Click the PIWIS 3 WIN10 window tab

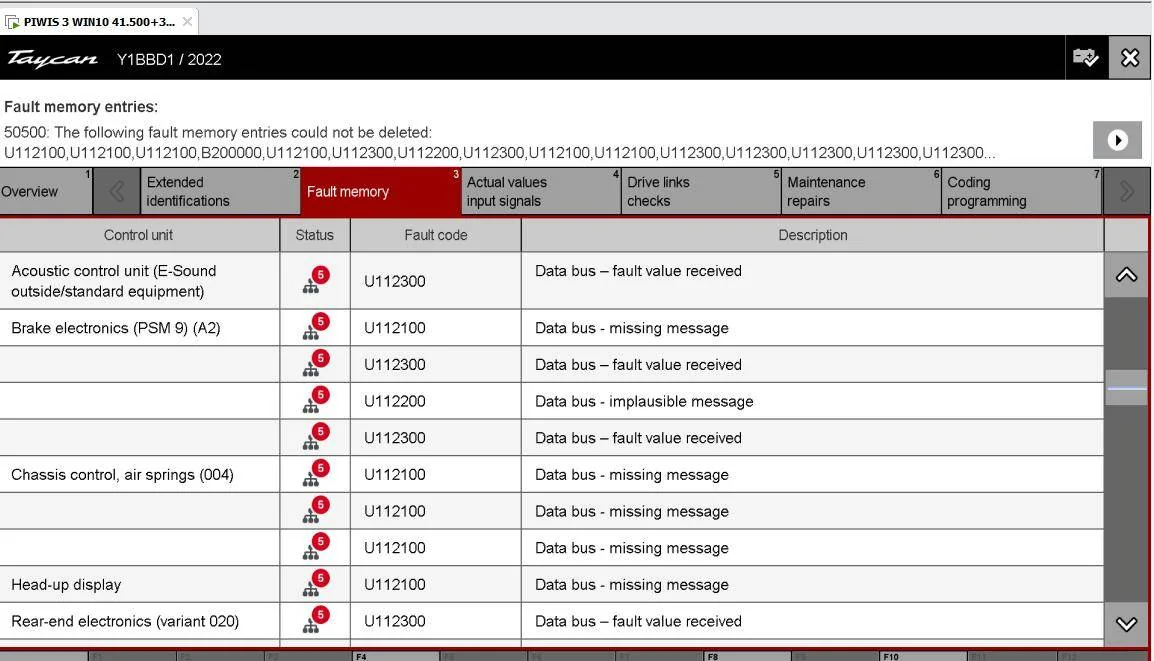click(x=99, y=21)
